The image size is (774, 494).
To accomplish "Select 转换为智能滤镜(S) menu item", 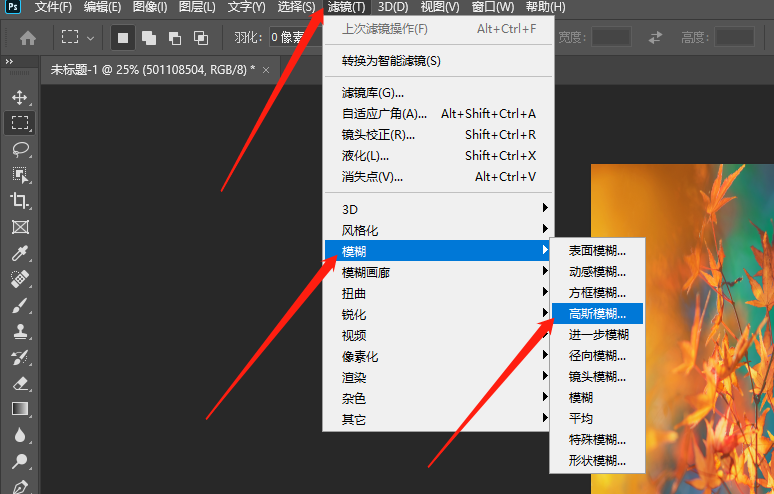I will pos(438,61).
